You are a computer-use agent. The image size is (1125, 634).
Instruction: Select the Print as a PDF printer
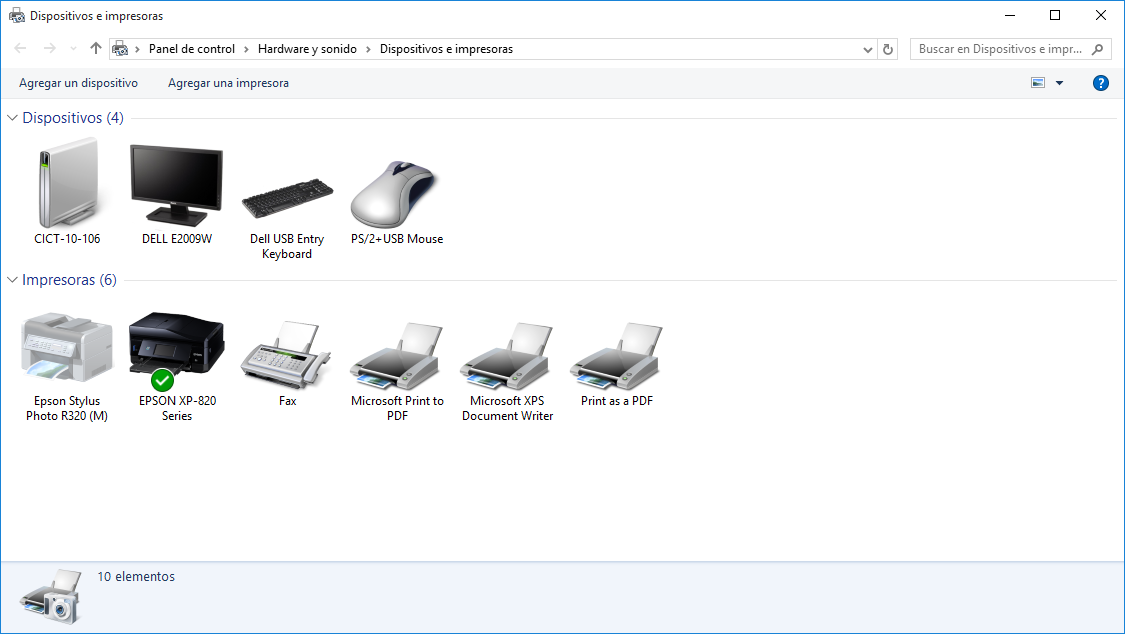[x=616, y=355]
